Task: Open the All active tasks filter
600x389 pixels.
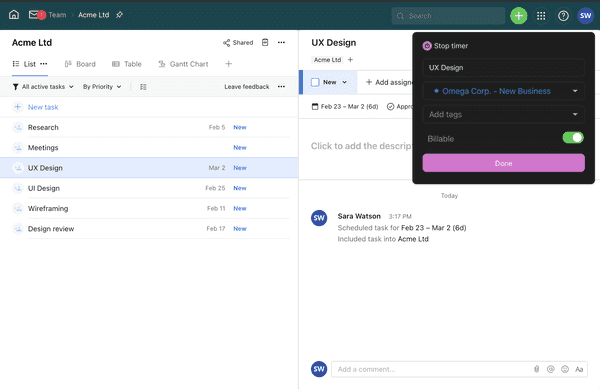Action: click(43, 87)
